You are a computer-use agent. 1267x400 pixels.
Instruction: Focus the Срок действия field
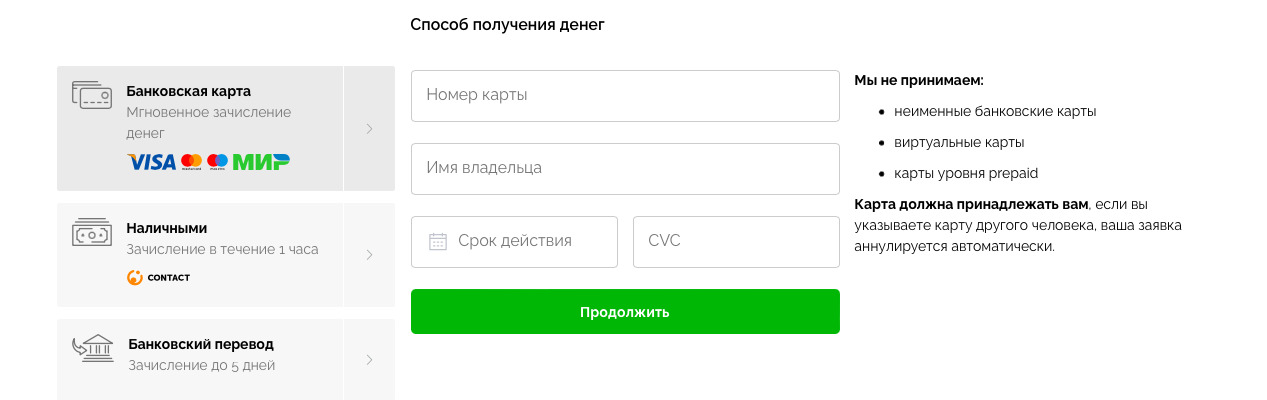click(x=514, y=241)
